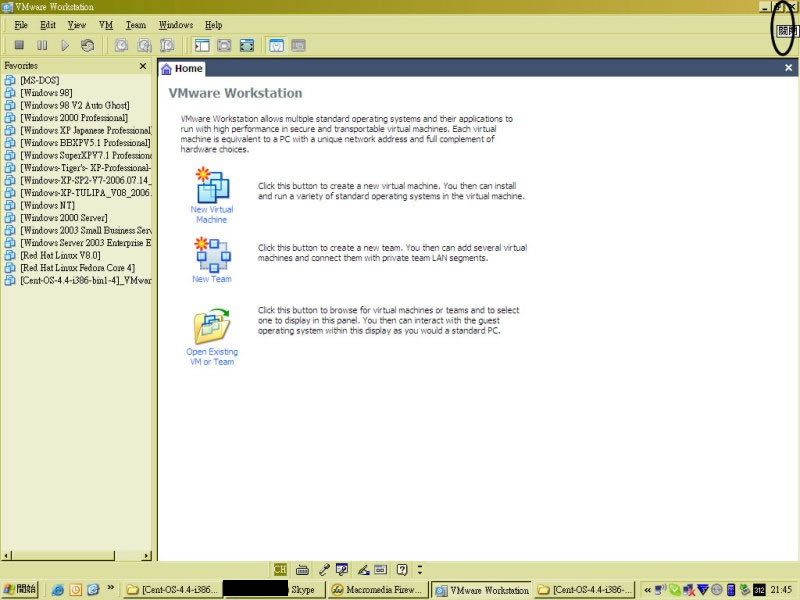The height and width of the screenshot is (600, 800).
Task: Select [MS-DOS] in Favorites
Action: (x=40, y=80)
